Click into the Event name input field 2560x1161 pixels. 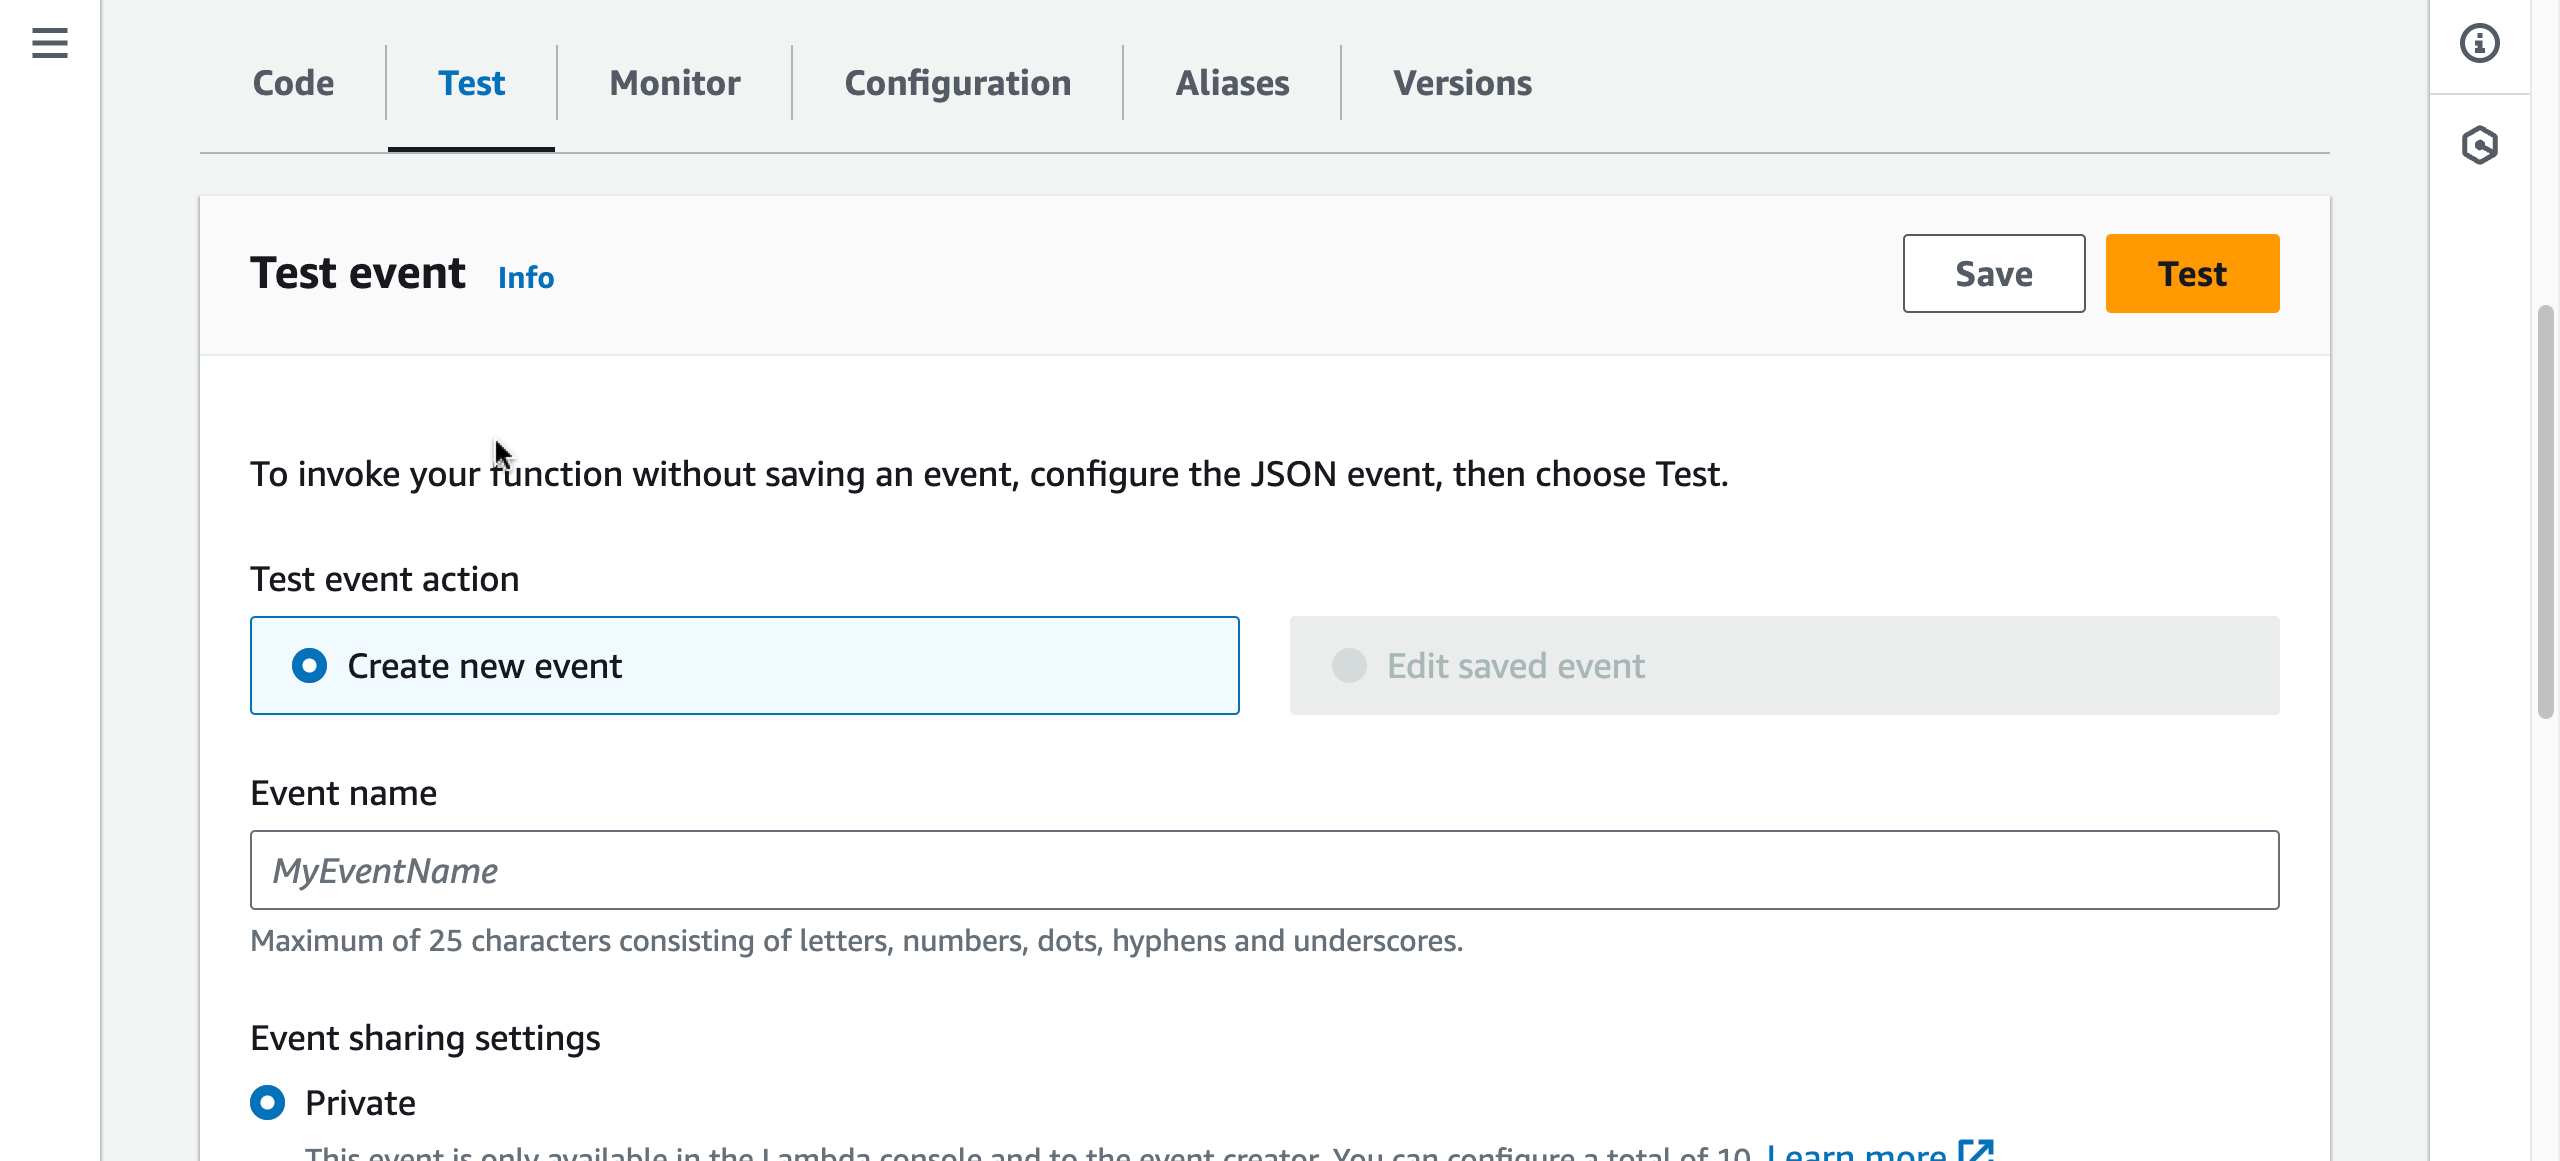[1264, 870]
